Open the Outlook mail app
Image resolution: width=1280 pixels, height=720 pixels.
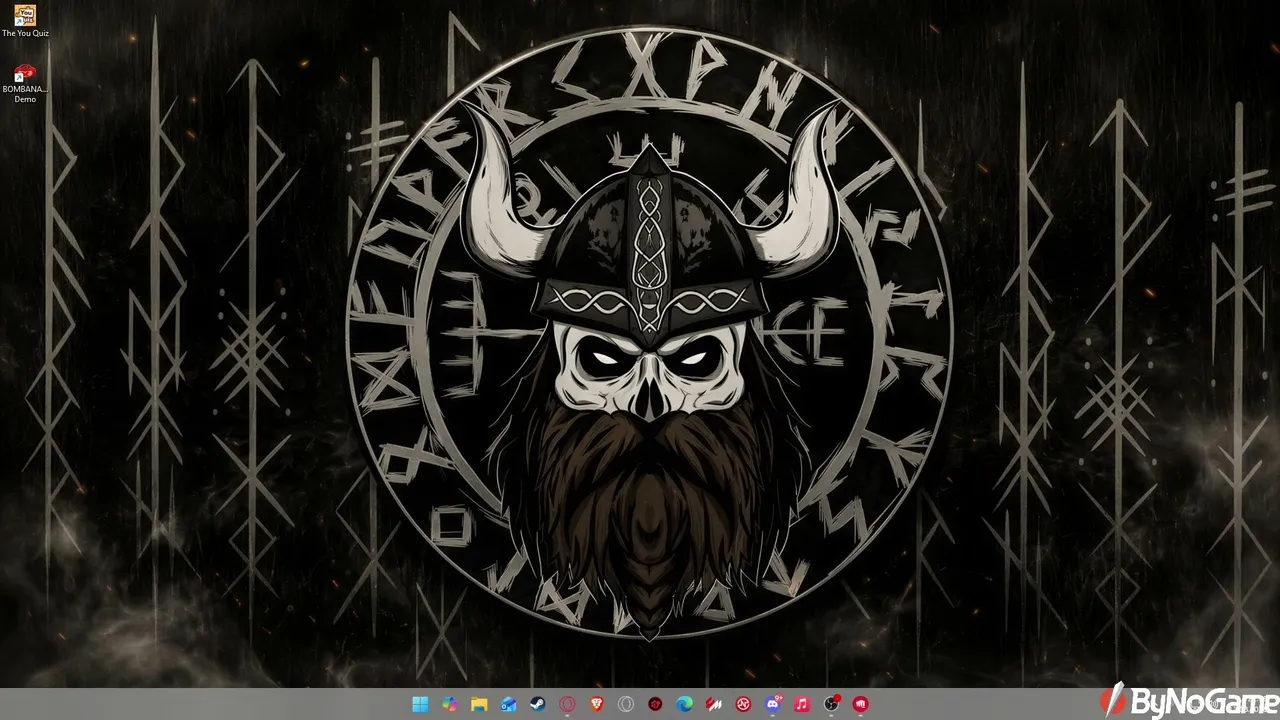509,704
